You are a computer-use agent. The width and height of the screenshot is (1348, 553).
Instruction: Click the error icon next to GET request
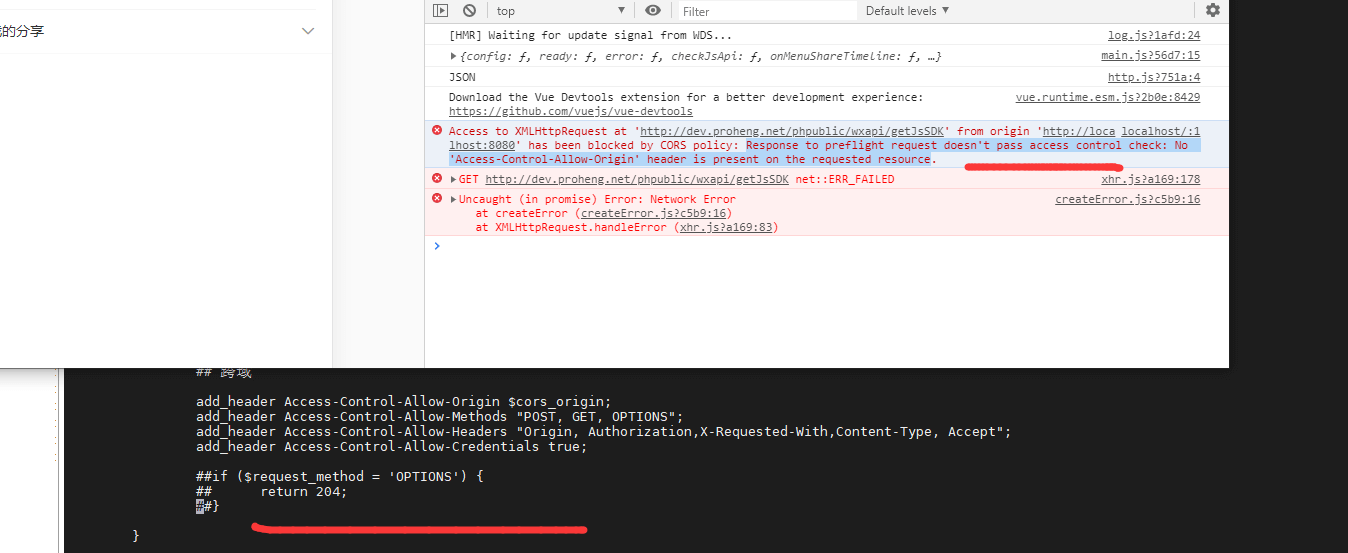pyautogui.click(x=437, y=179)
